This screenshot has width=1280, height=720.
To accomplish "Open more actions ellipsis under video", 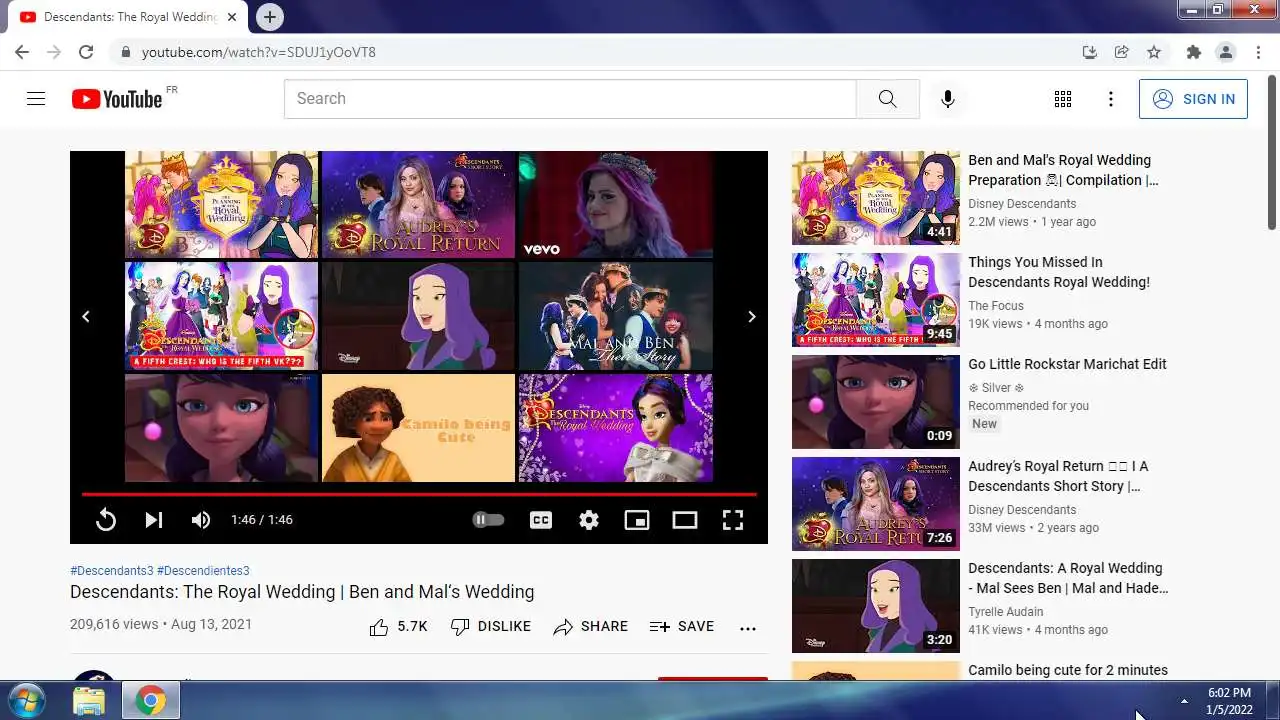I will 748,627.
